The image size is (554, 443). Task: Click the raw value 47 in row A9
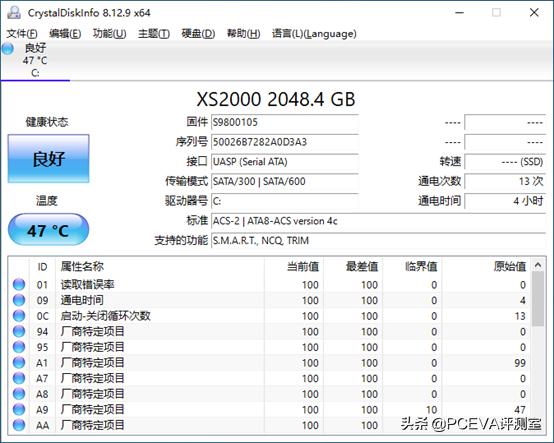[x=520, y=410]
